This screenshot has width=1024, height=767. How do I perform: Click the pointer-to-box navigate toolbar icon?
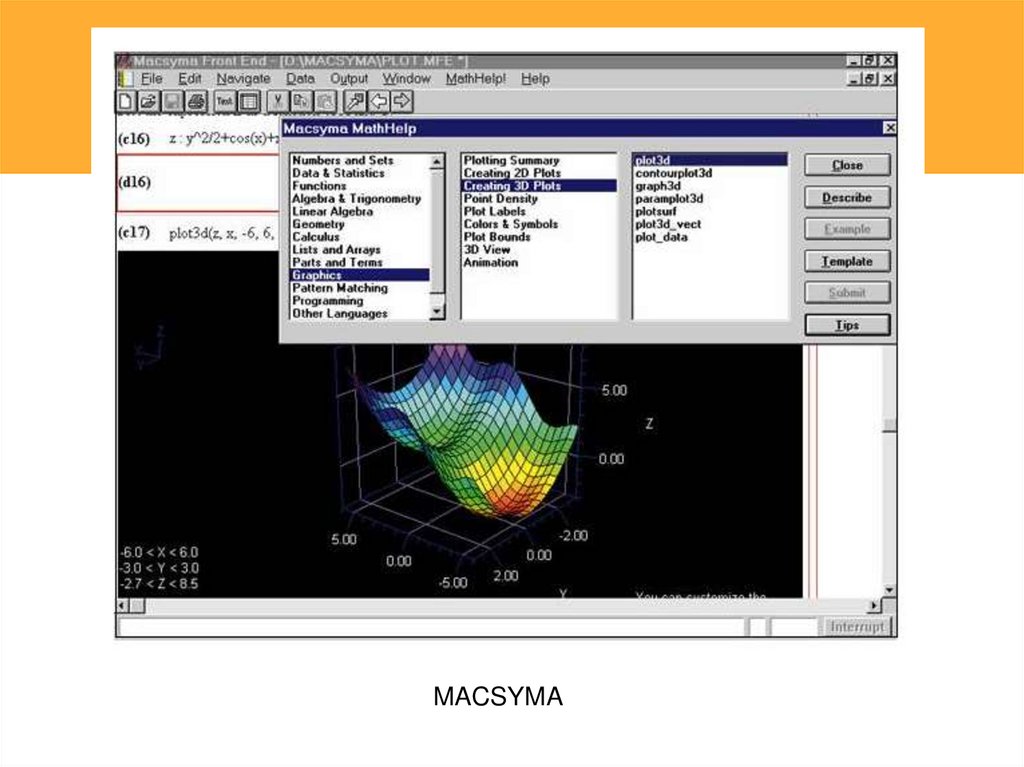pyautogui.click(x=355, y=101)
